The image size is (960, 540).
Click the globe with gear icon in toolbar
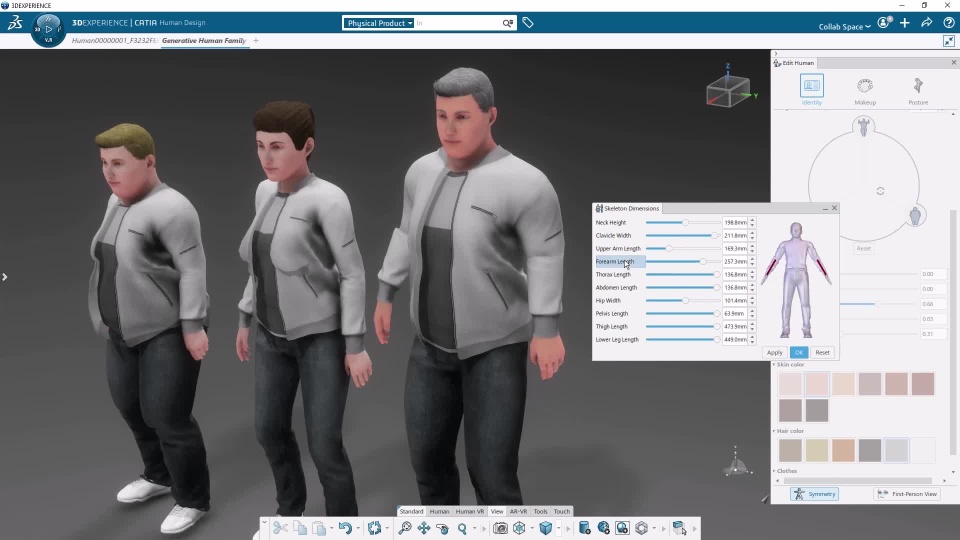[603, 528]
